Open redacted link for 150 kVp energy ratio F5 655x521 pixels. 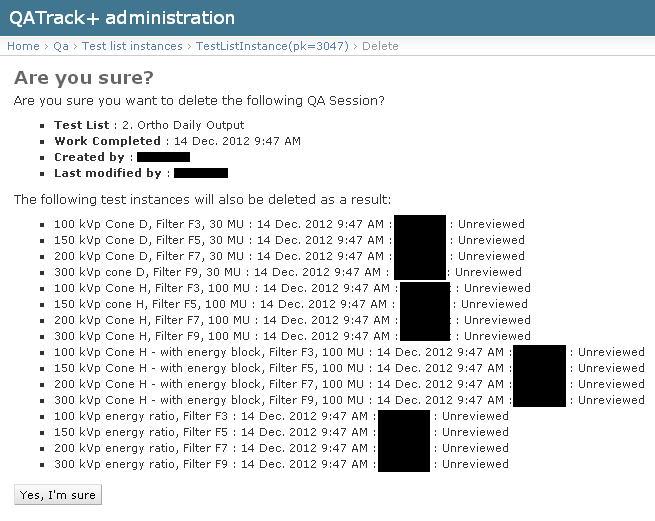point(404,432)
